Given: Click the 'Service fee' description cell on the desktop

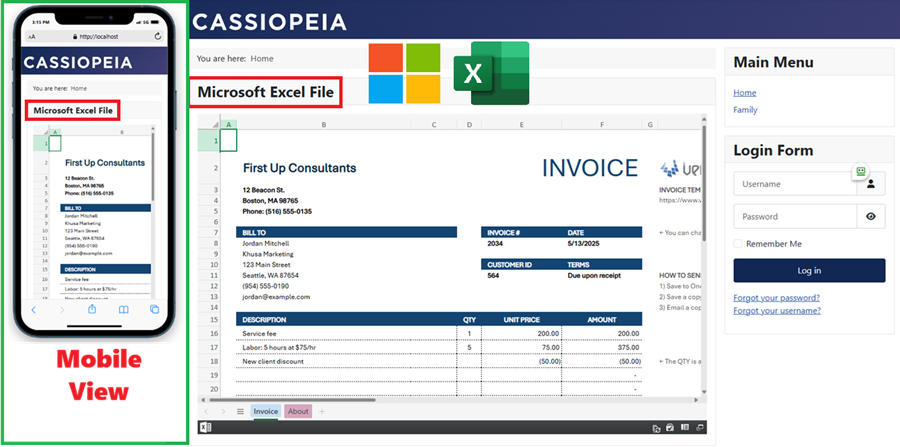Looking at the screenshot, I should tap(259, 333).
